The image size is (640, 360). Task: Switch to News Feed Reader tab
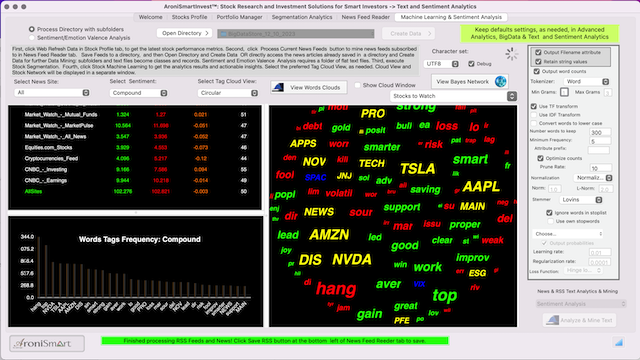366,17
